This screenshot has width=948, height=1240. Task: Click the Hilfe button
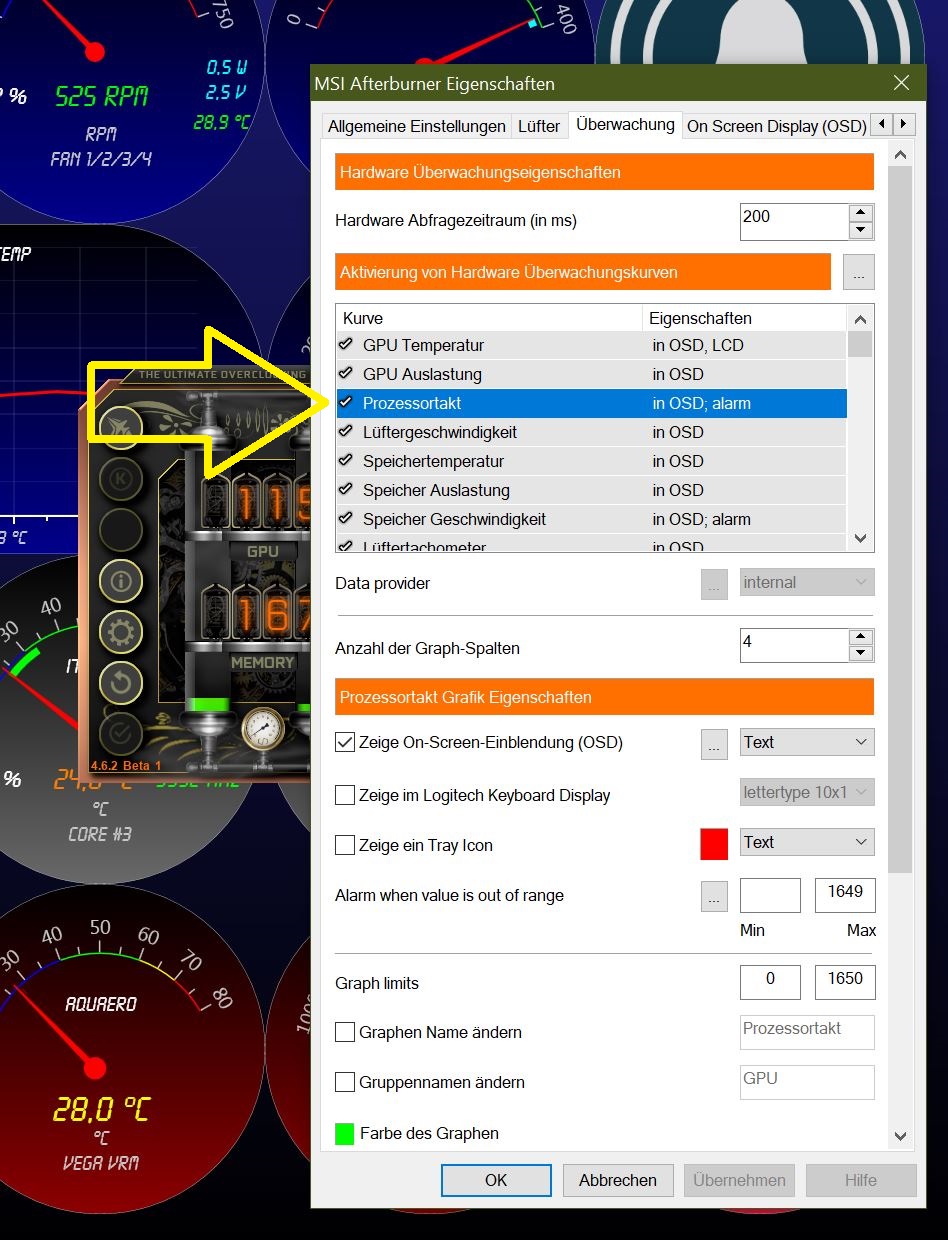click(x=861, y=1180)
